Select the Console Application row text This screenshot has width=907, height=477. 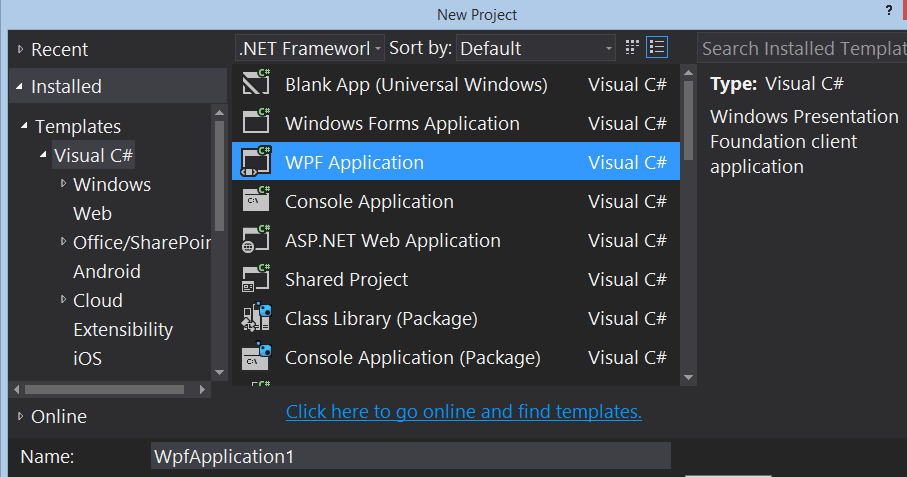pyautogui.click(x=369, y=201)
